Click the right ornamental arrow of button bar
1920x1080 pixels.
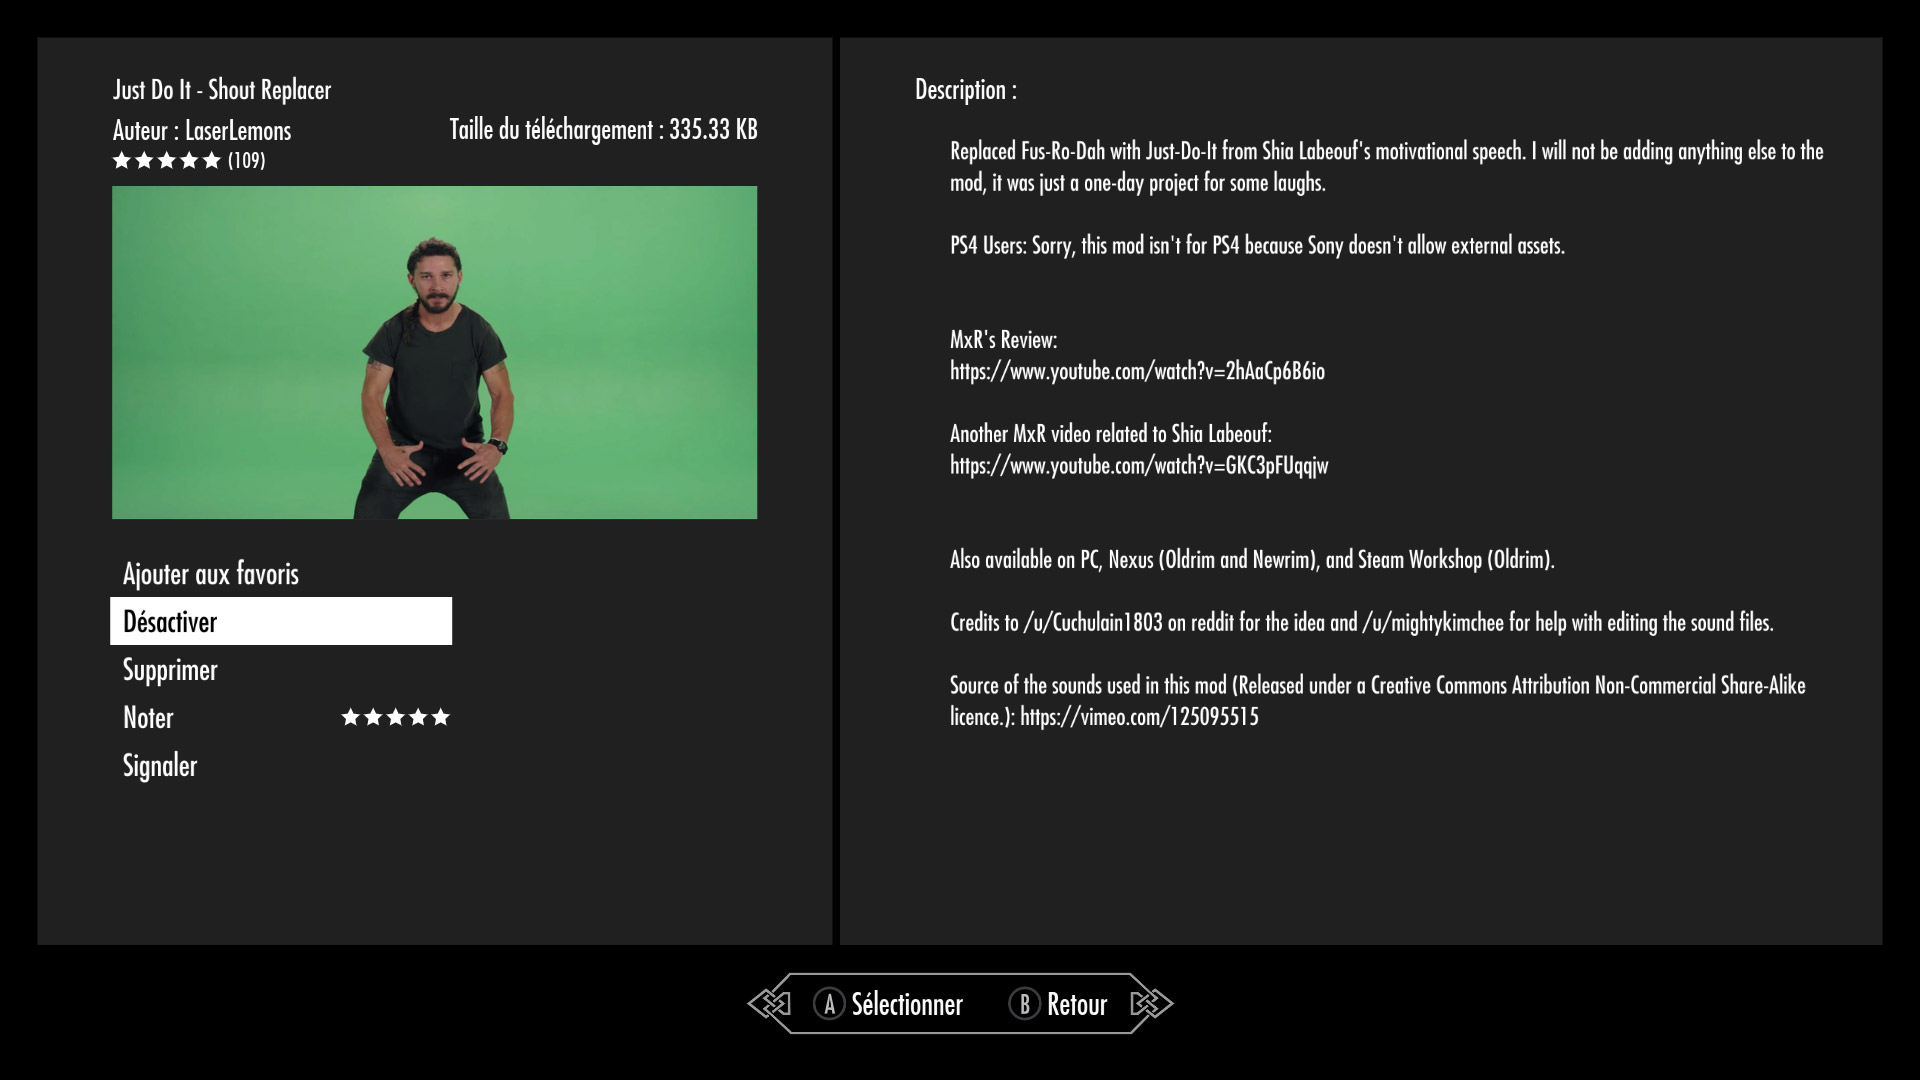(x=1151, y=1003)
